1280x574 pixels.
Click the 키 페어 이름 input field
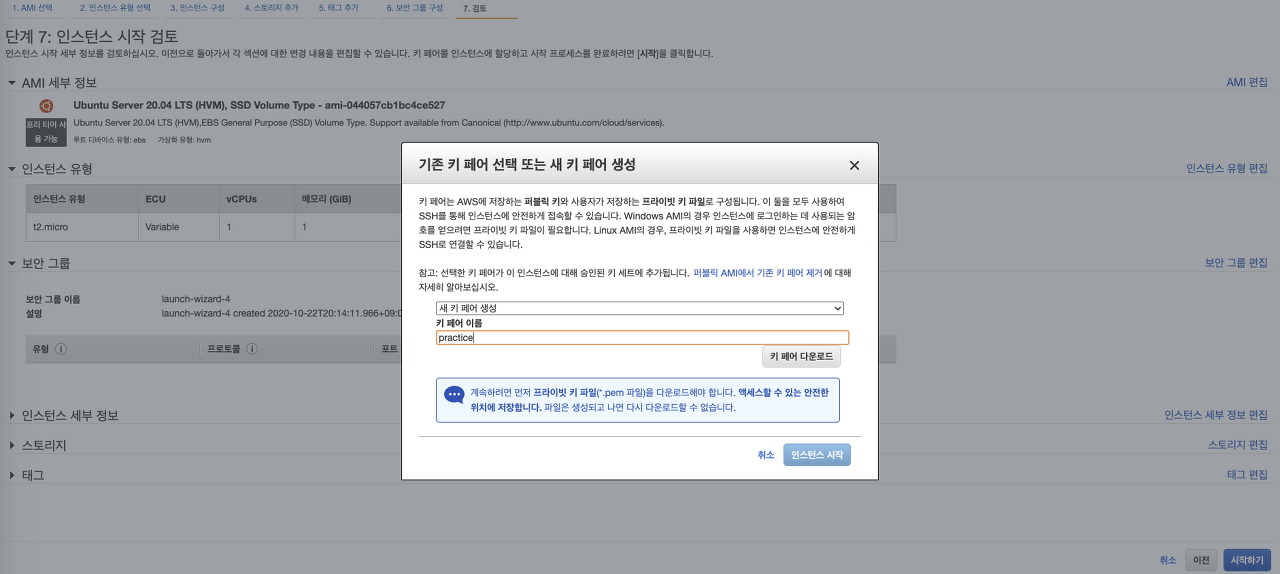point(642,338)
